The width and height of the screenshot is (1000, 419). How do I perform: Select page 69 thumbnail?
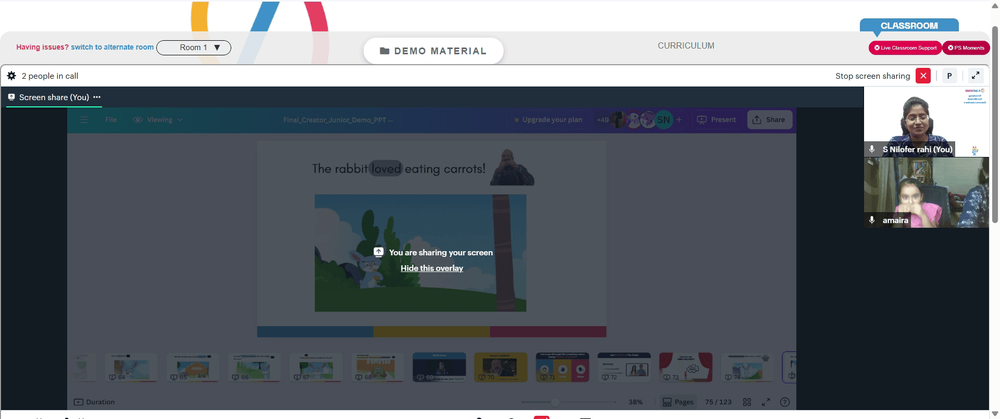439,367
